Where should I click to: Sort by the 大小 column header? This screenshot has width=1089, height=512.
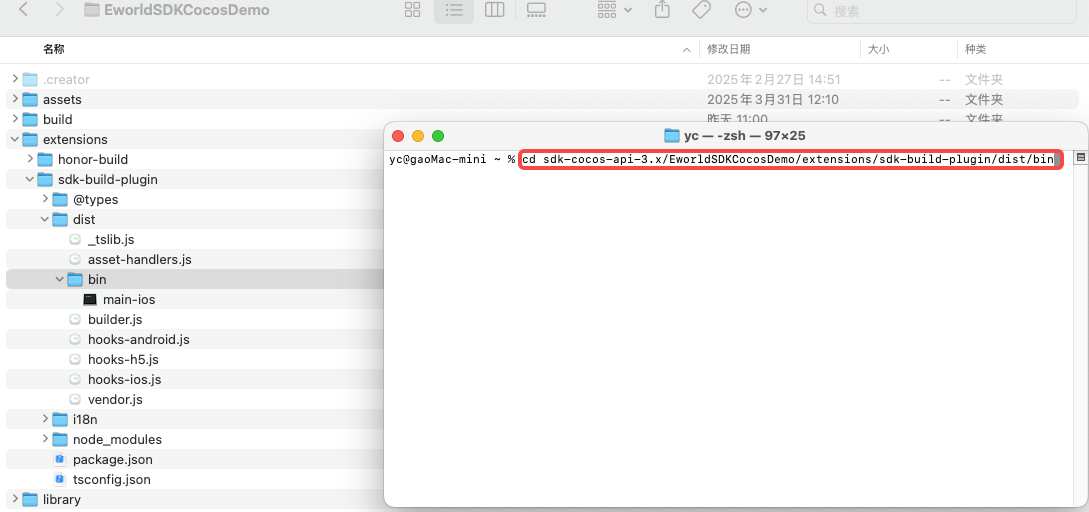[879, 49]
